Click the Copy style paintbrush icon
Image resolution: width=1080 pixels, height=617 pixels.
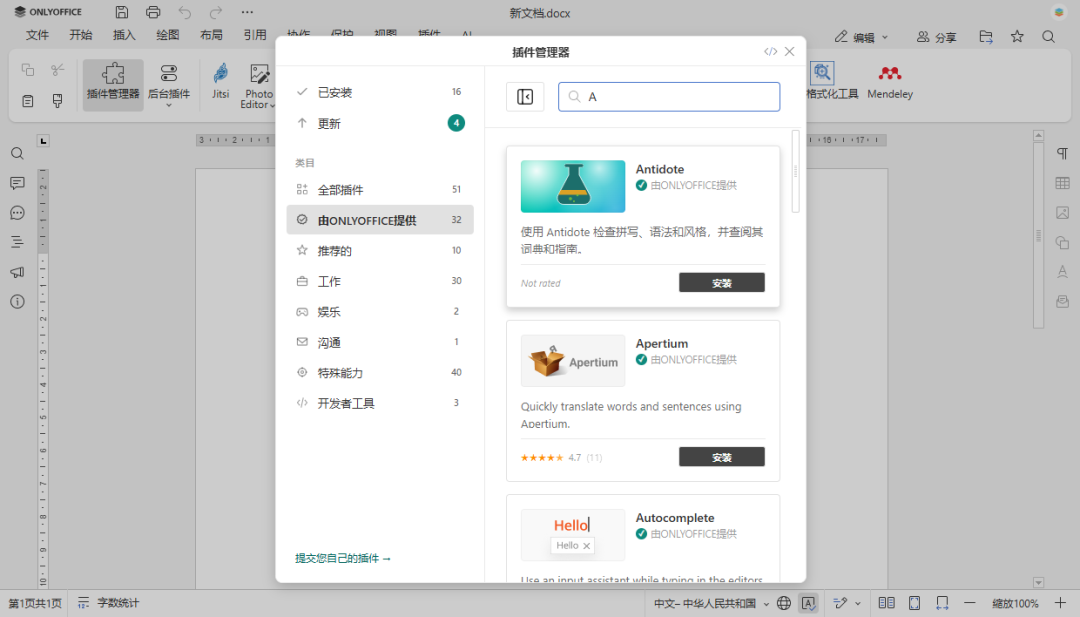tap(58, 101)
